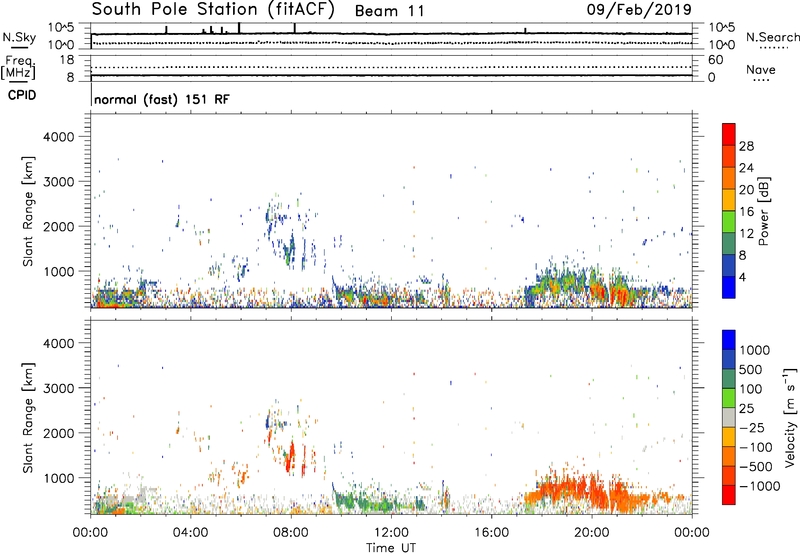This screenshot has height=554, width=800.
Task: Click the 'South Pole Station (fitACF)' title
Action: point(213,10)
